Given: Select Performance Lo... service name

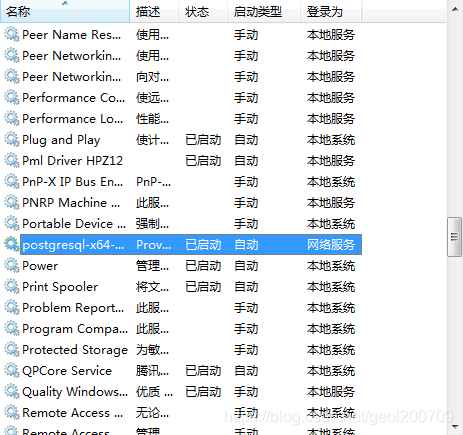Looking at the screenshot, I should point(73,119).
